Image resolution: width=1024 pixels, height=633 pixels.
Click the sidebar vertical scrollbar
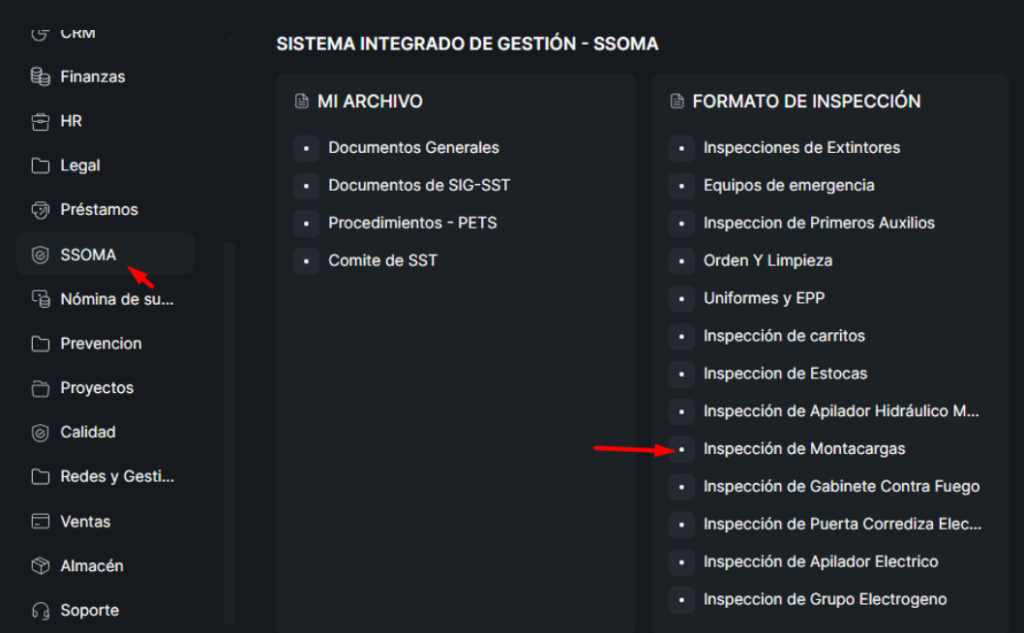[231, 430]
